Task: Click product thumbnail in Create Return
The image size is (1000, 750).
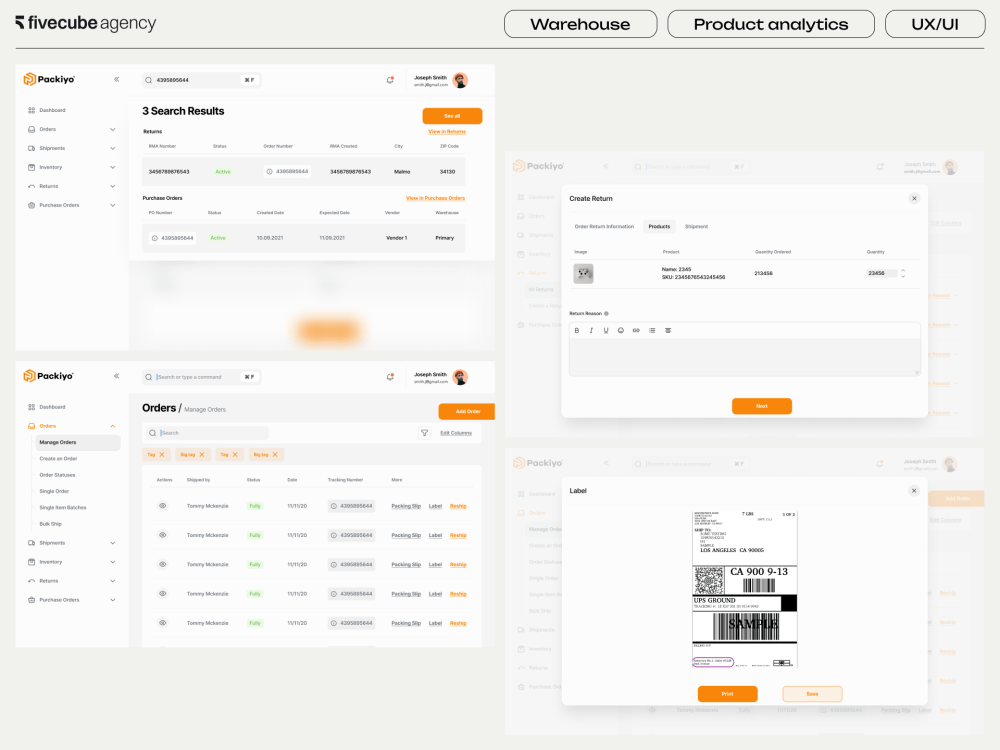Action: tap(583, 274)
